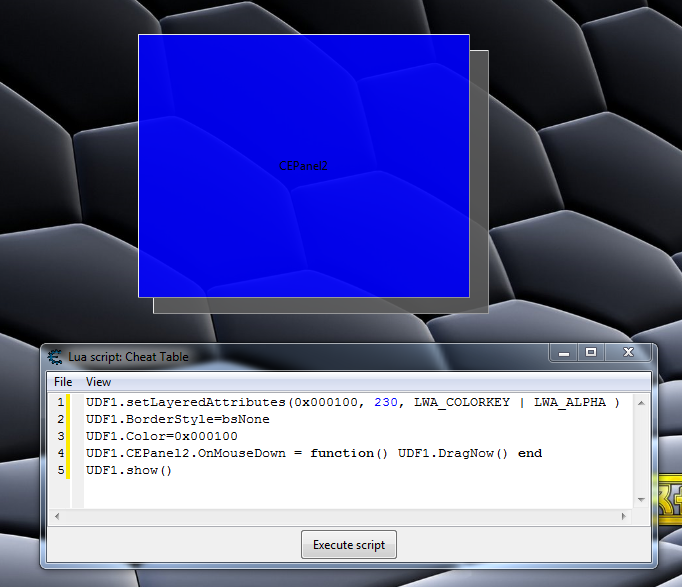Screen dimensions: 682x587
Task: Close the Lua script window
Action: [628, 353]
